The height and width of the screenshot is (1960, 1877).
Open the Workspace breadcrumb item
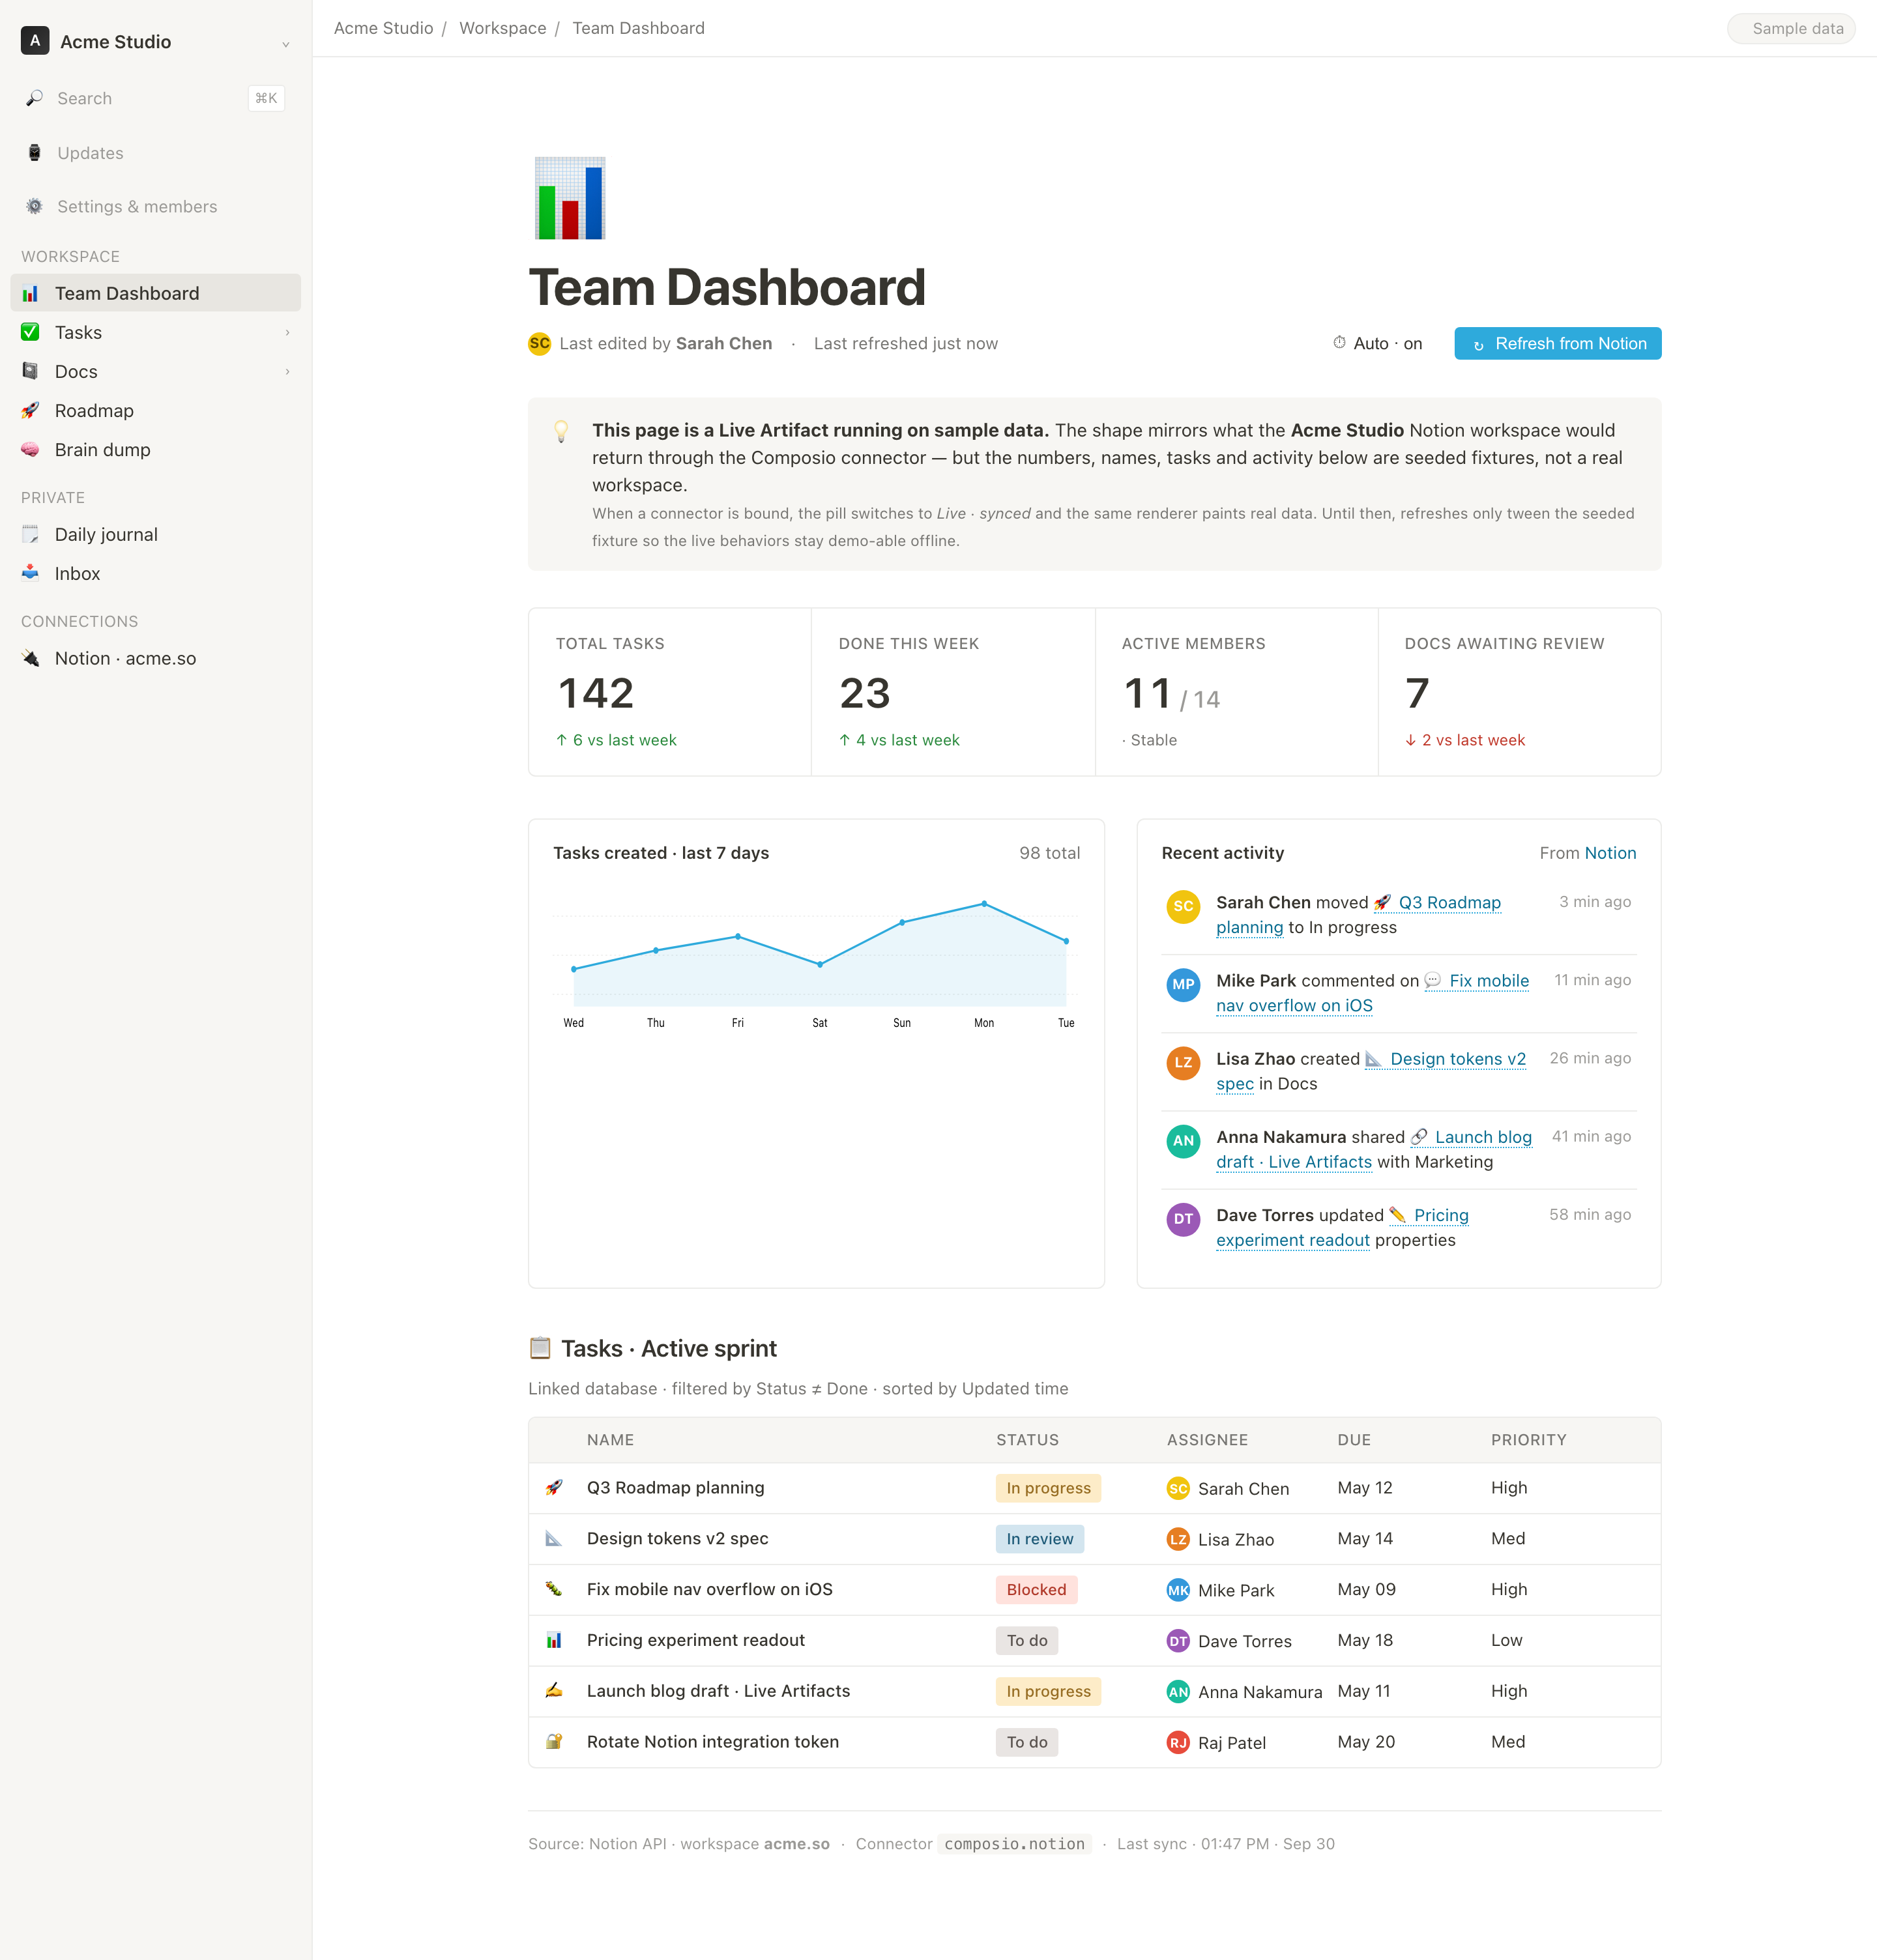tap(502, 28)
